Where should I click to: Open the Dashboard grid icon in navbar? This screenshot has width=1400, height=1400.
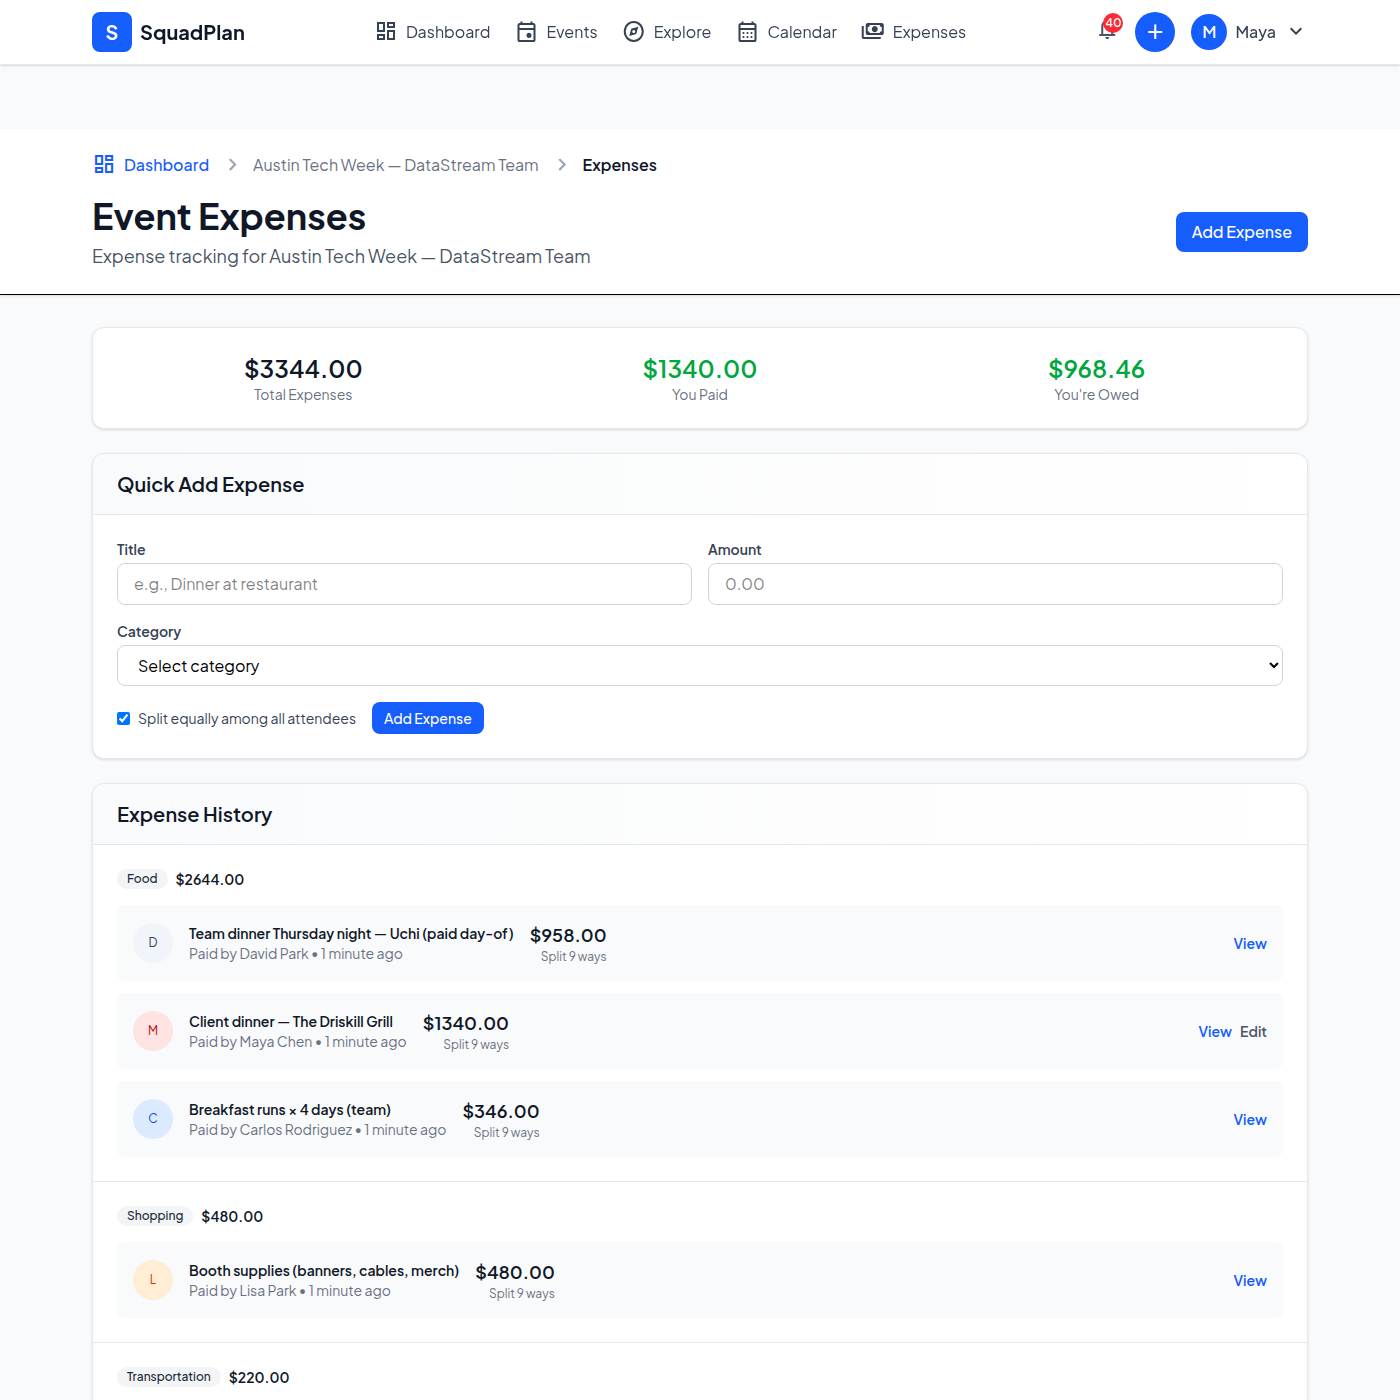(386, 31)
